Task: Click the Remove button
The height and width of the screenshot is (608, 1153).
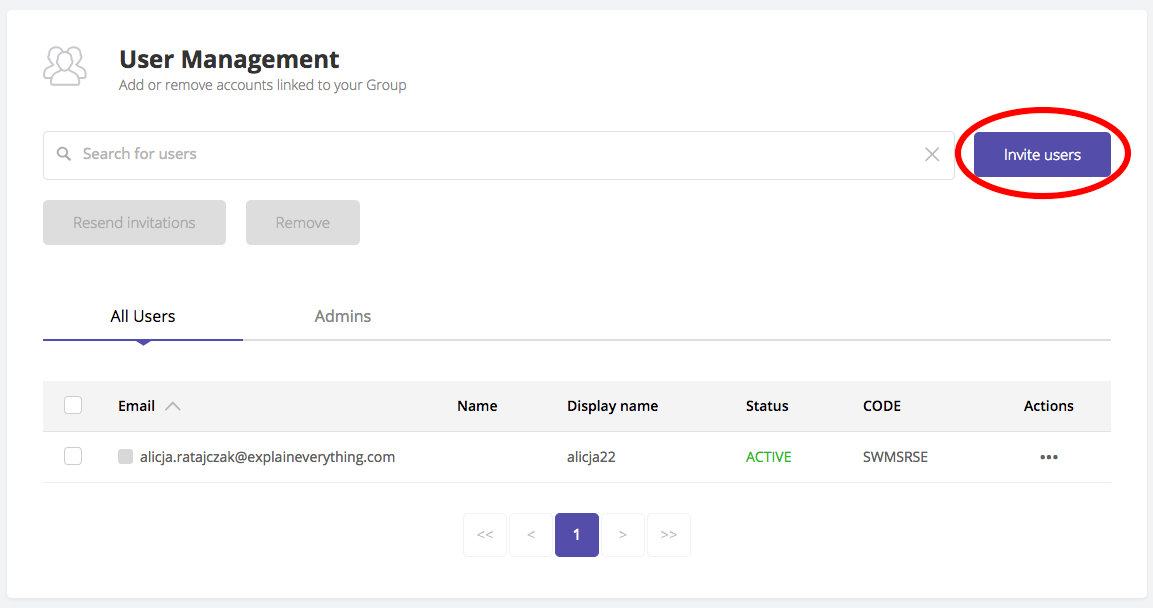Action: [302, 222]
